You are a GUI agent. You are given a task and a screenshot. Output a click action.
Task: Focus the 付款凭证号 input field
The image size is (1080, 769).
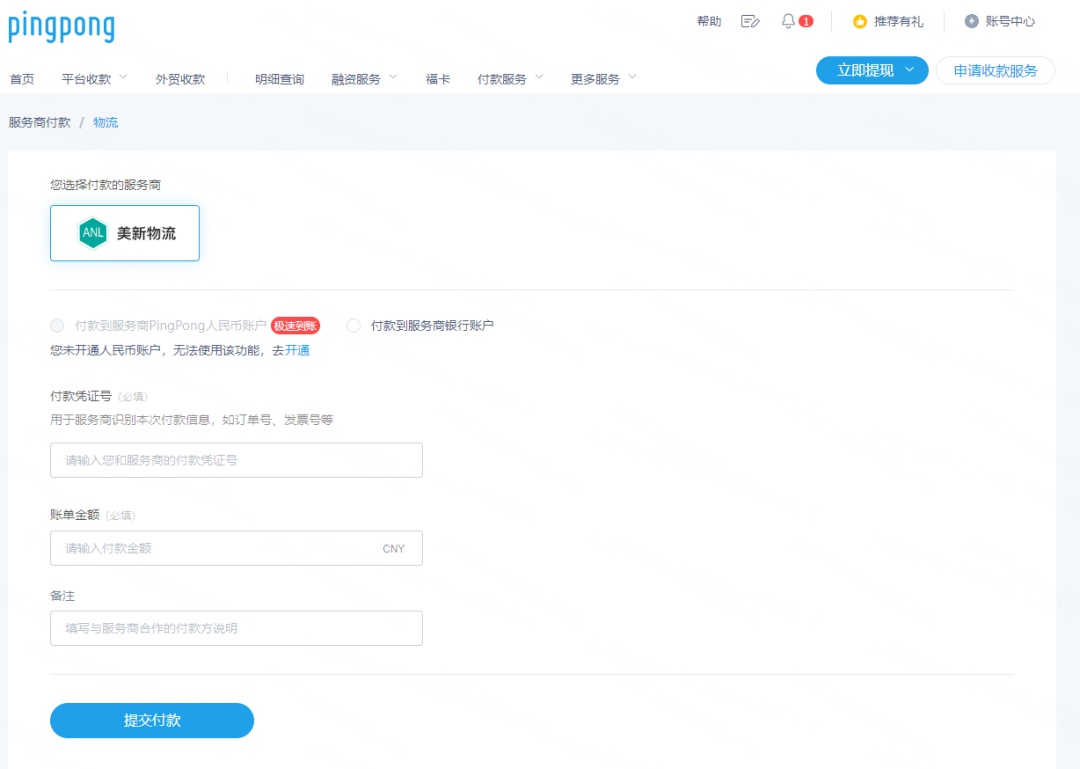[236, 460]
